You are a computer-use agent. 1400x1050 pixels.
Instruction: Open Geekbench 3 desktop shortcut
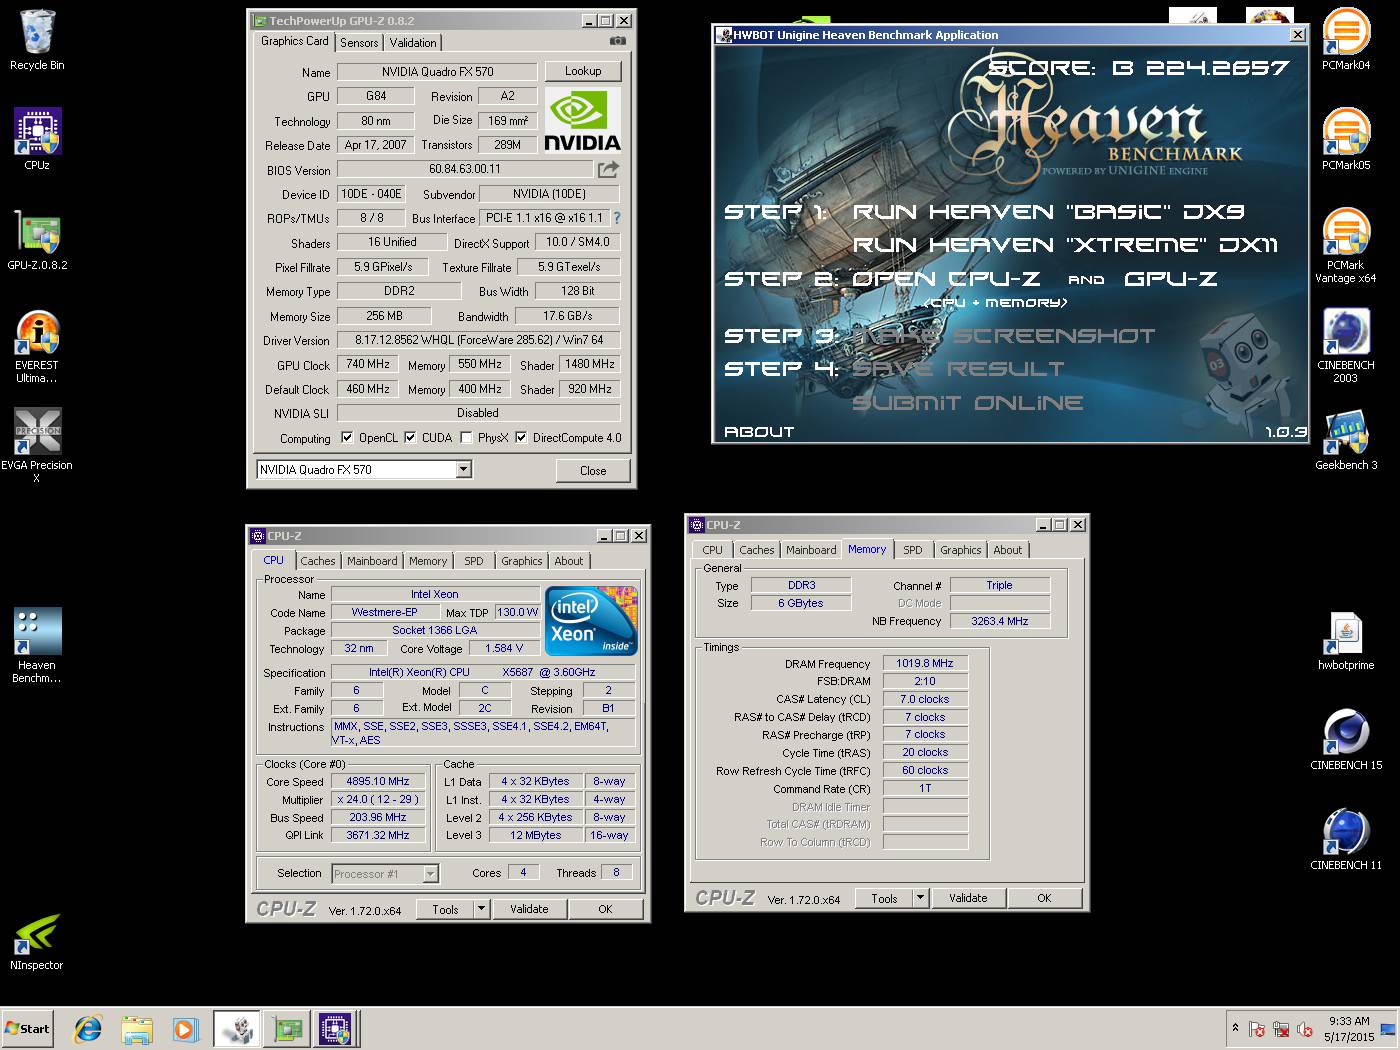pos(1346,440)
